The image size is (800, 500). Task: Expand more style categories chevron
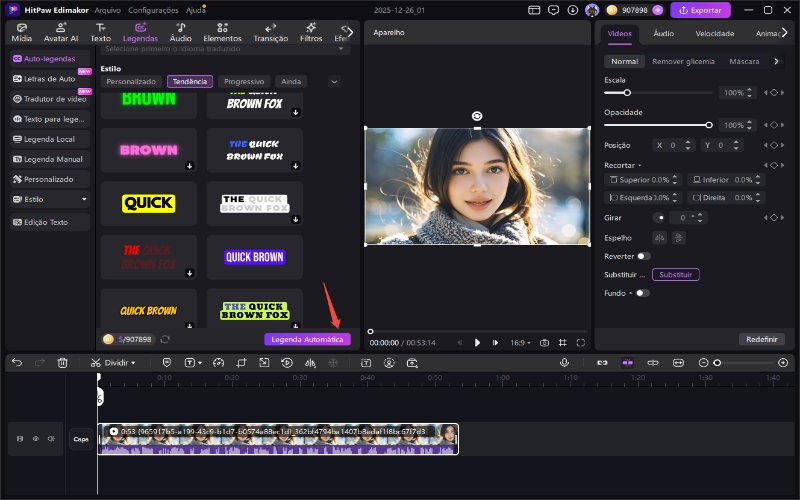click(x=334, y=81)
